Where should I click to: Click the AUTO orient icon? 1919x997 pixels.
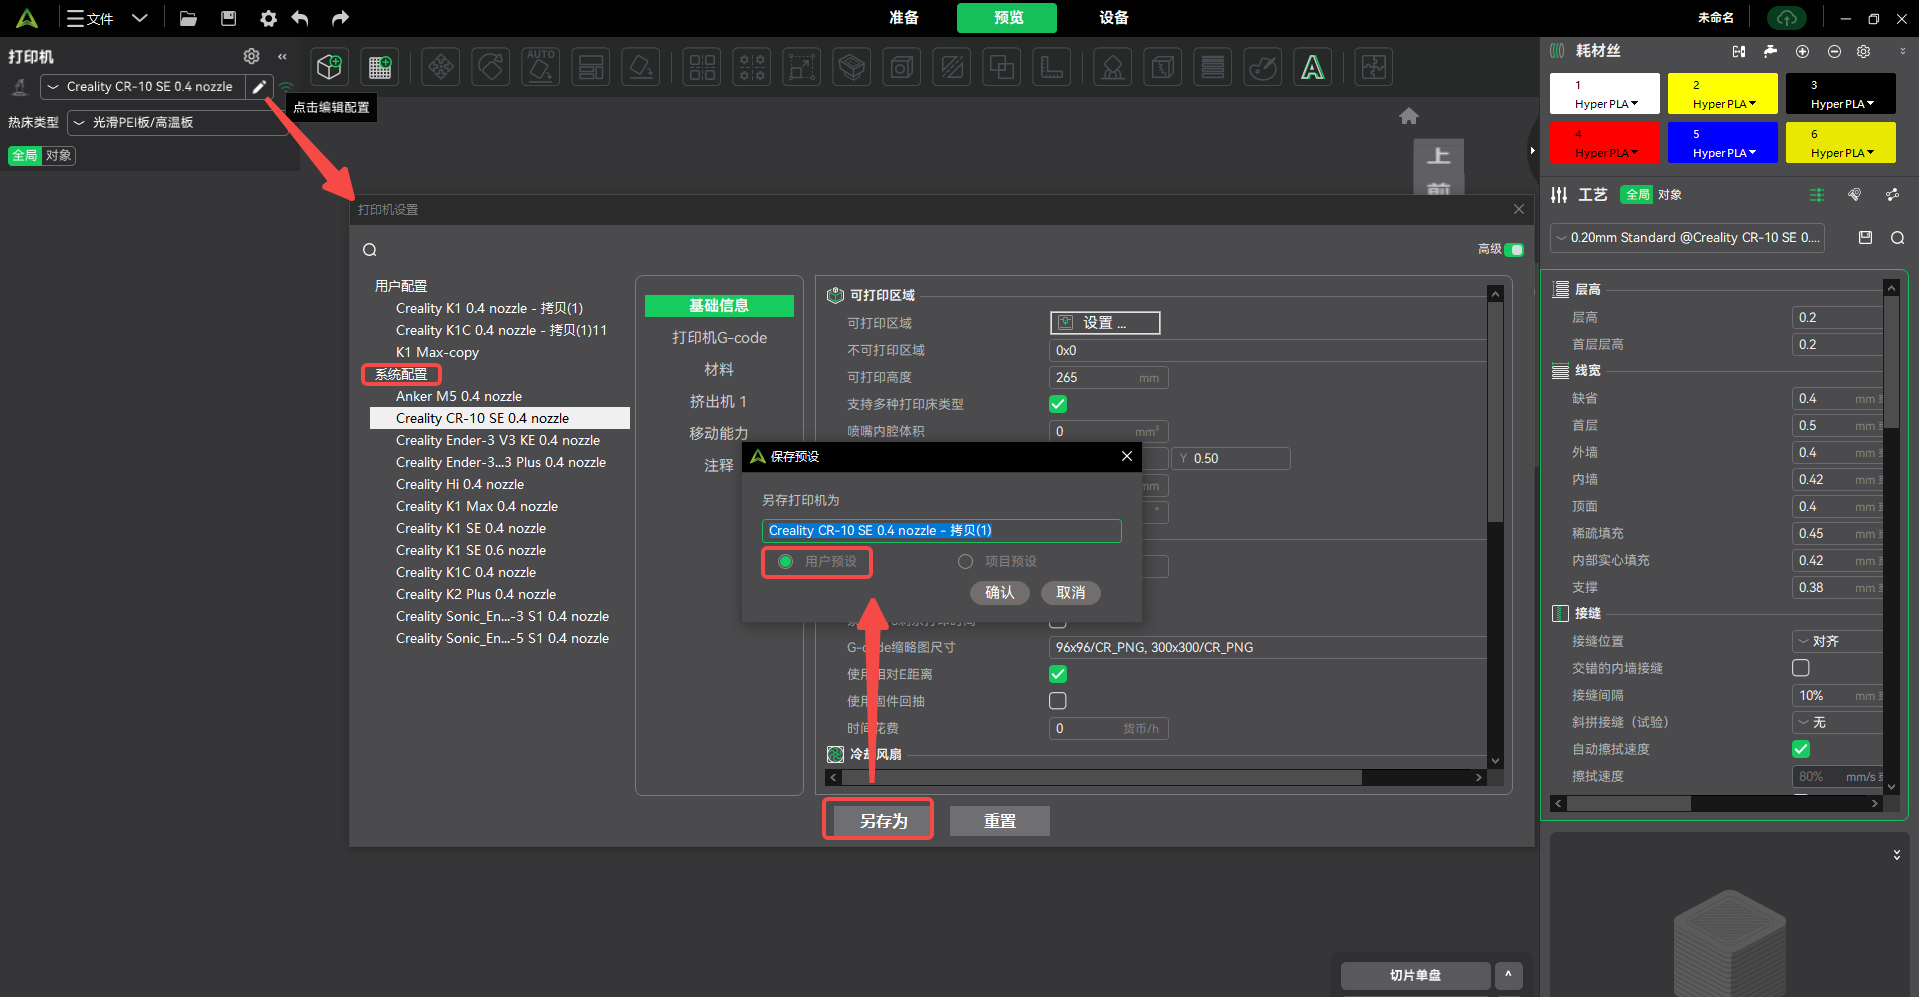click(541, 67)
